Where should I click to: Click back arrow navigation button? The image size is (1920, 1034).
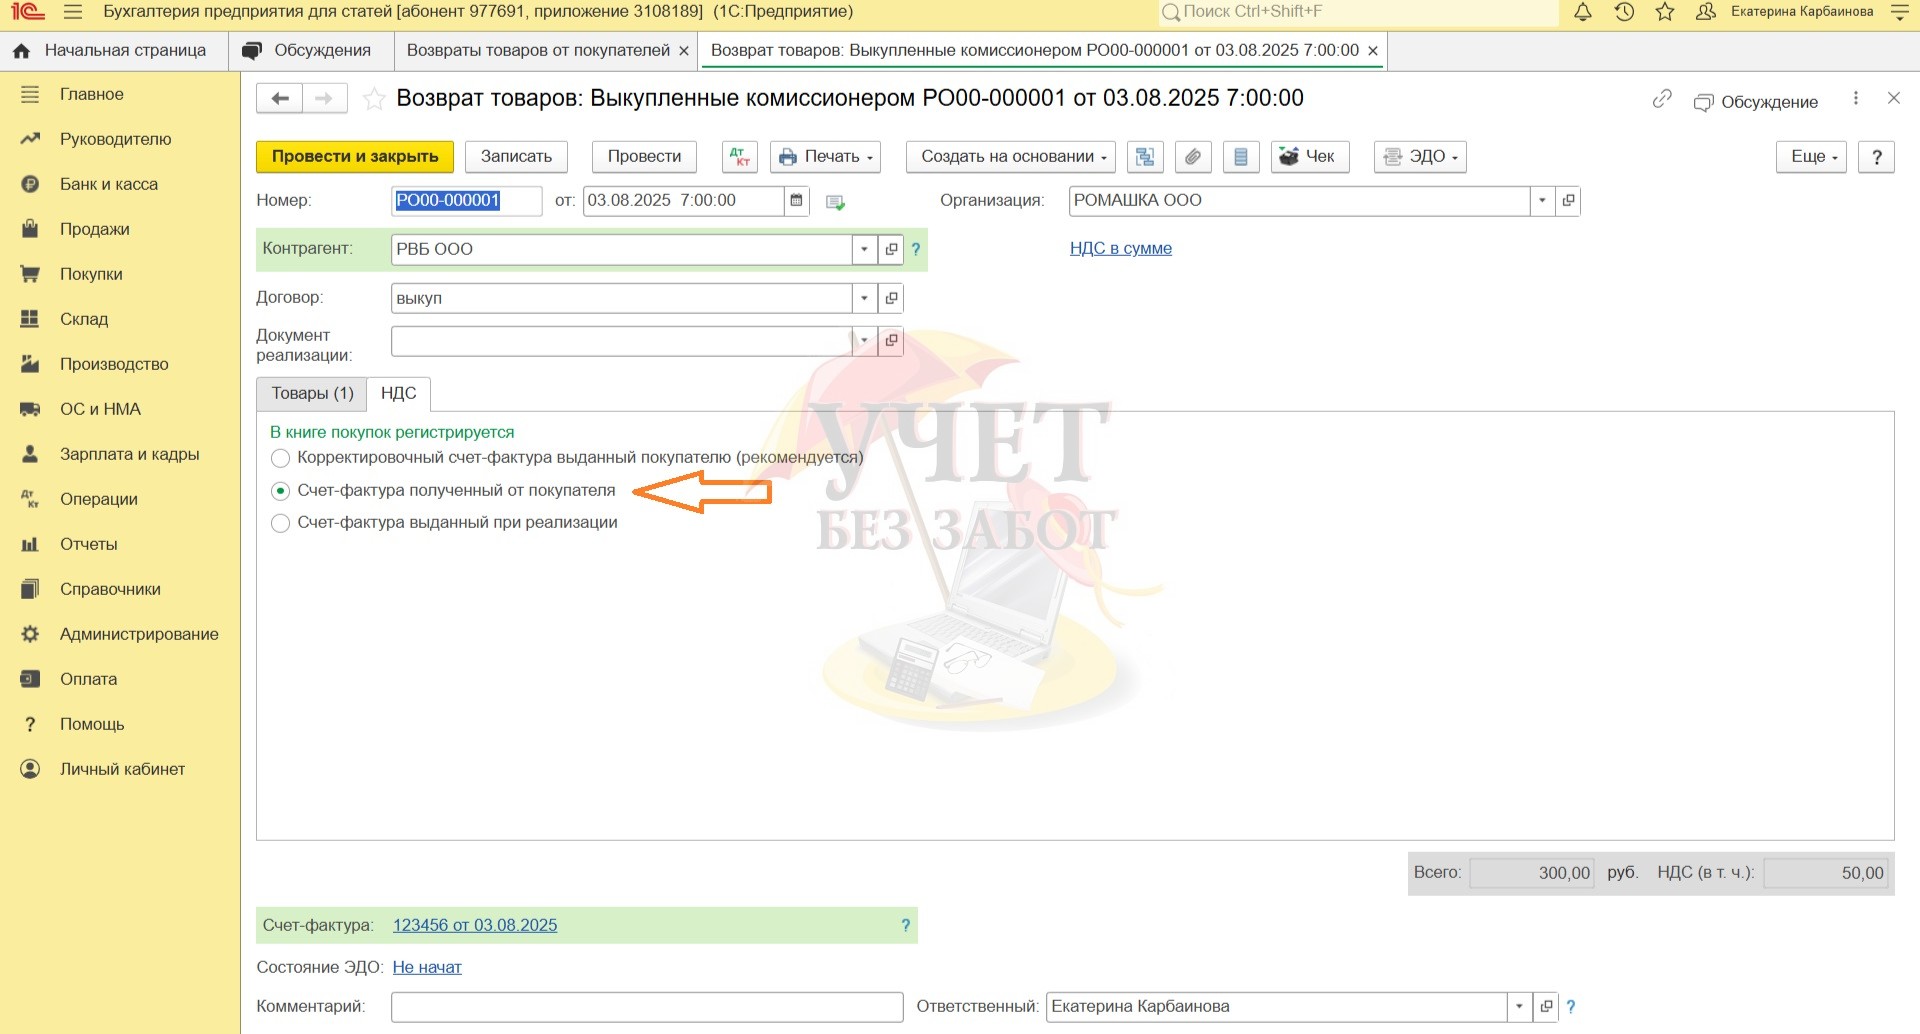[280, 98]
